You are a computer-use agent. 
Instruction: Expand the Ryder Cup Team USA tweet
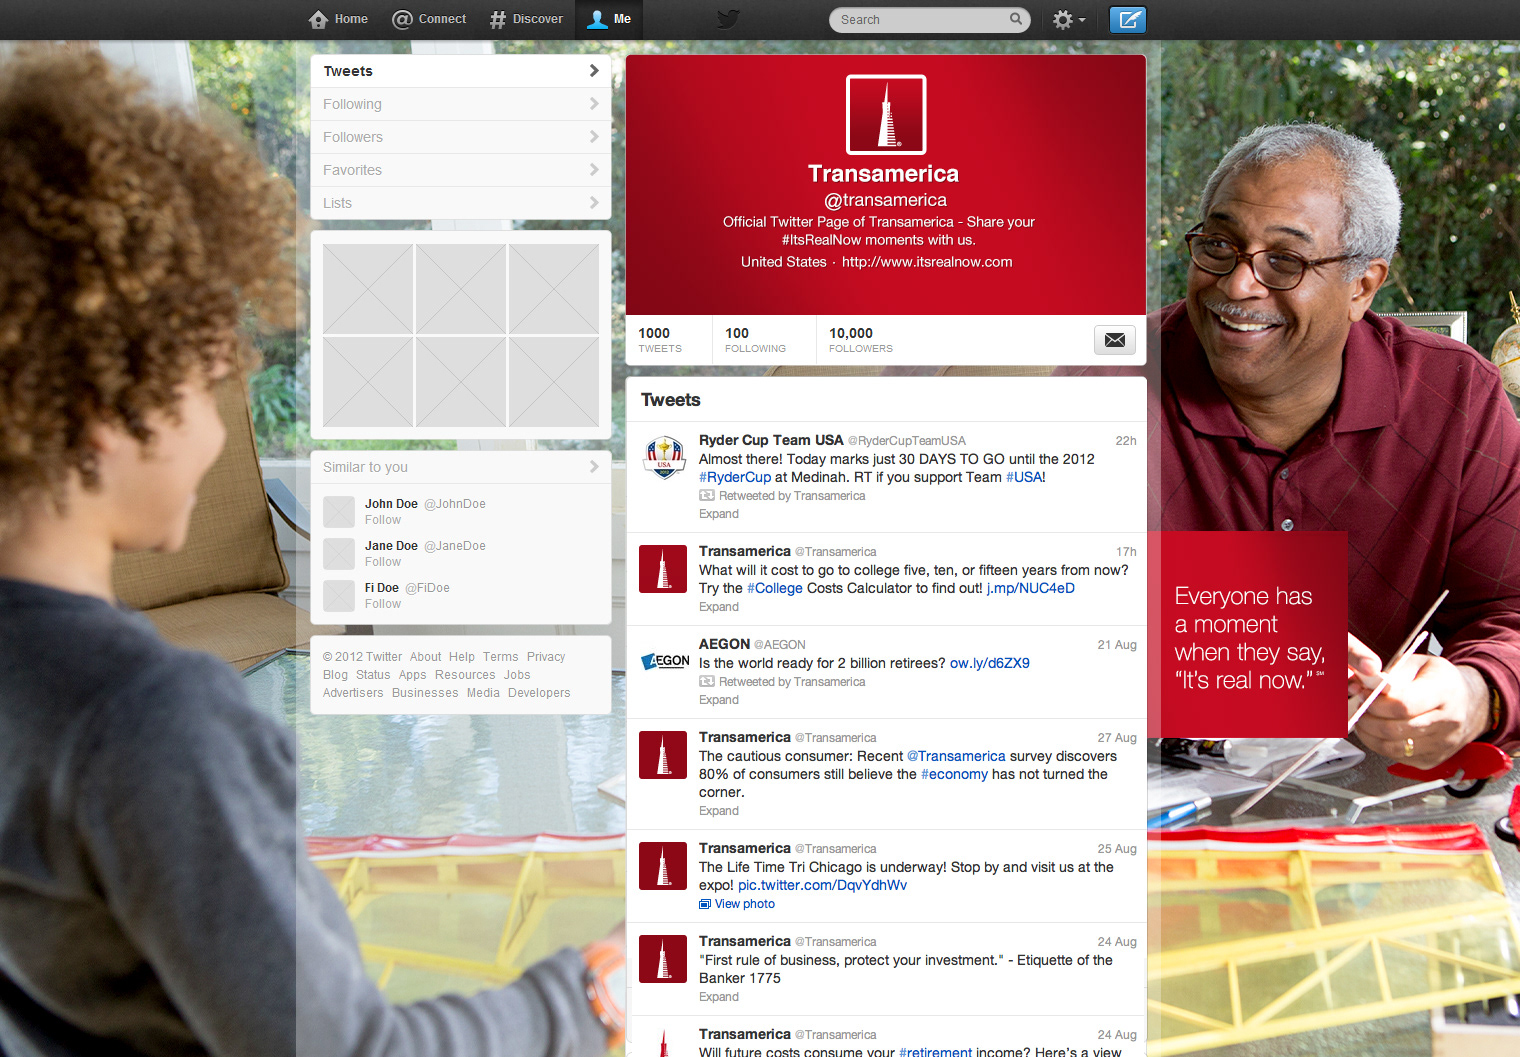click(x=719, y=514)
